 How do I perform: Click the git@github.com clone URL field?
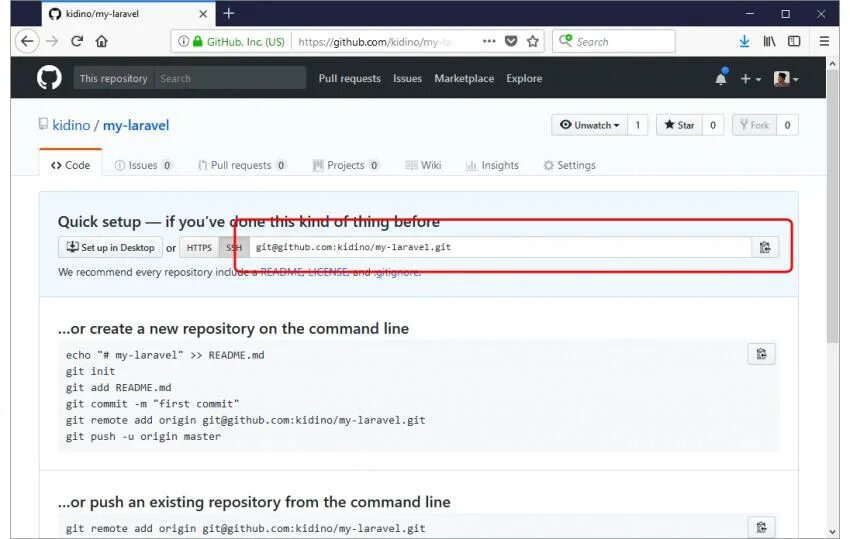pyautogui.click(x=500, y=247)
